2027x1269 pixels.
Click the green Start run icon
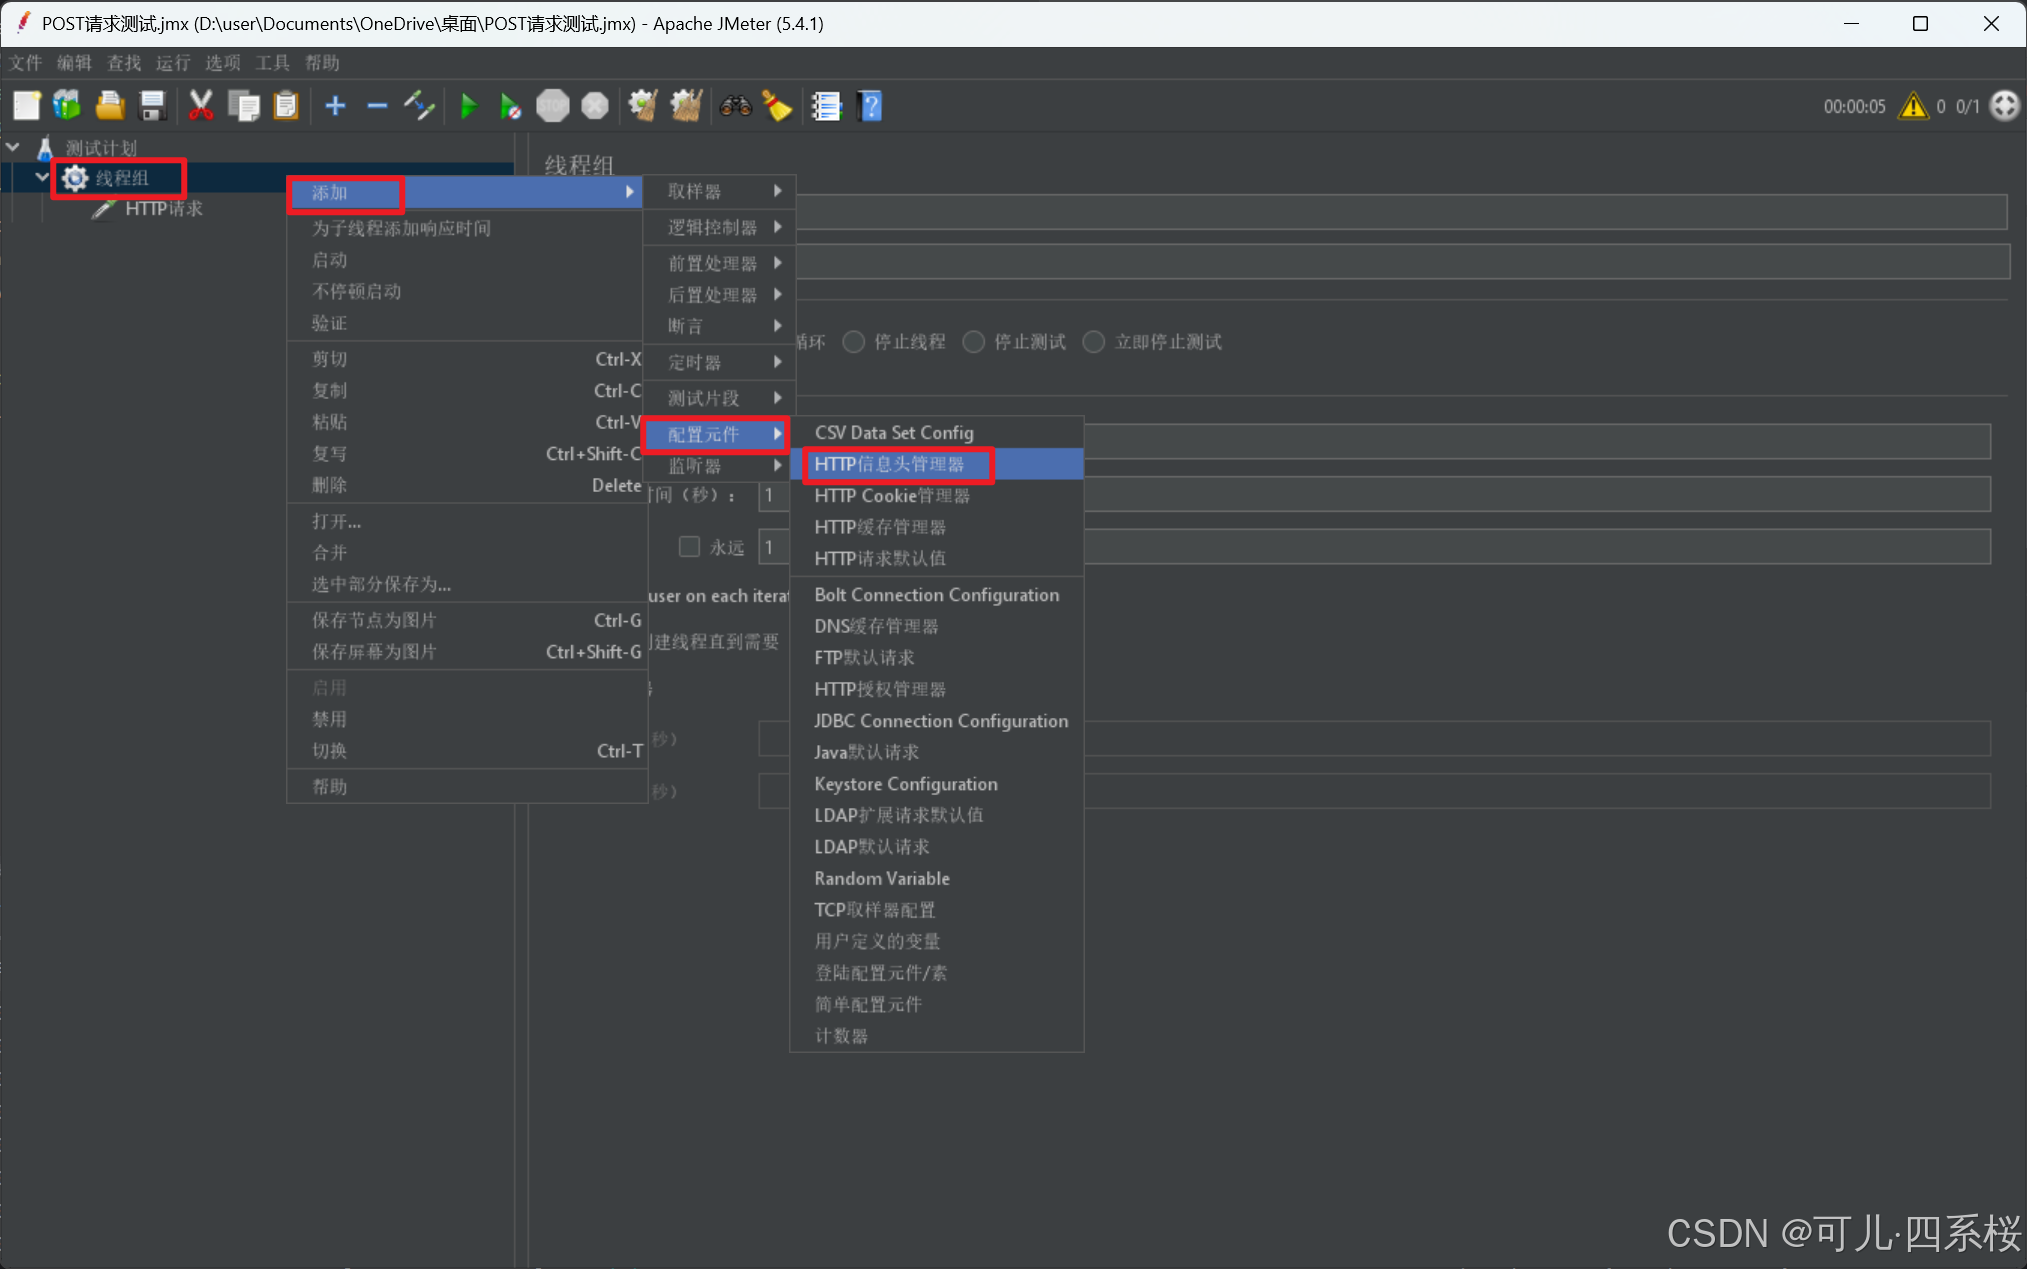click(x=468, y=106)
